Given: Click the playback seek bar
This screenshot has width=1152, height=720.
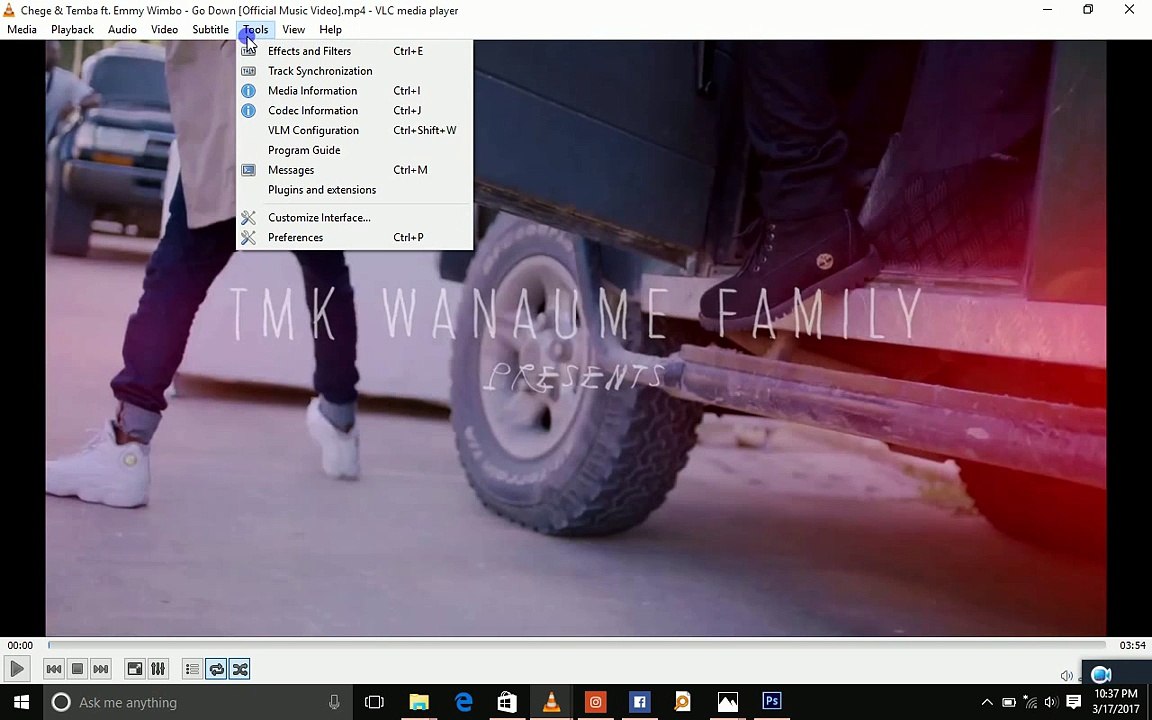Looking at the screenshot, I should tap(577, 645).
